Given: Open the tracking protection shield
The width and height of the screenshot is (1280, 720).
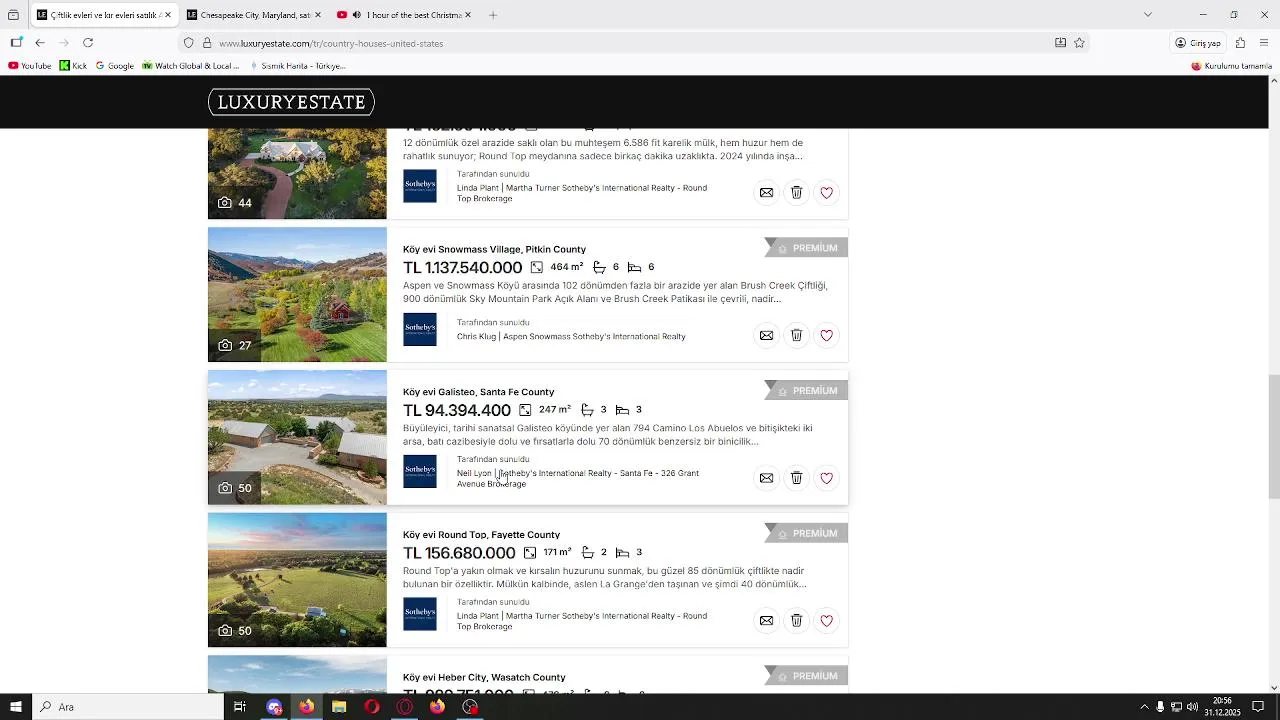Looking at the screenshot, I should pyautogui.click(x=188, y=43).
